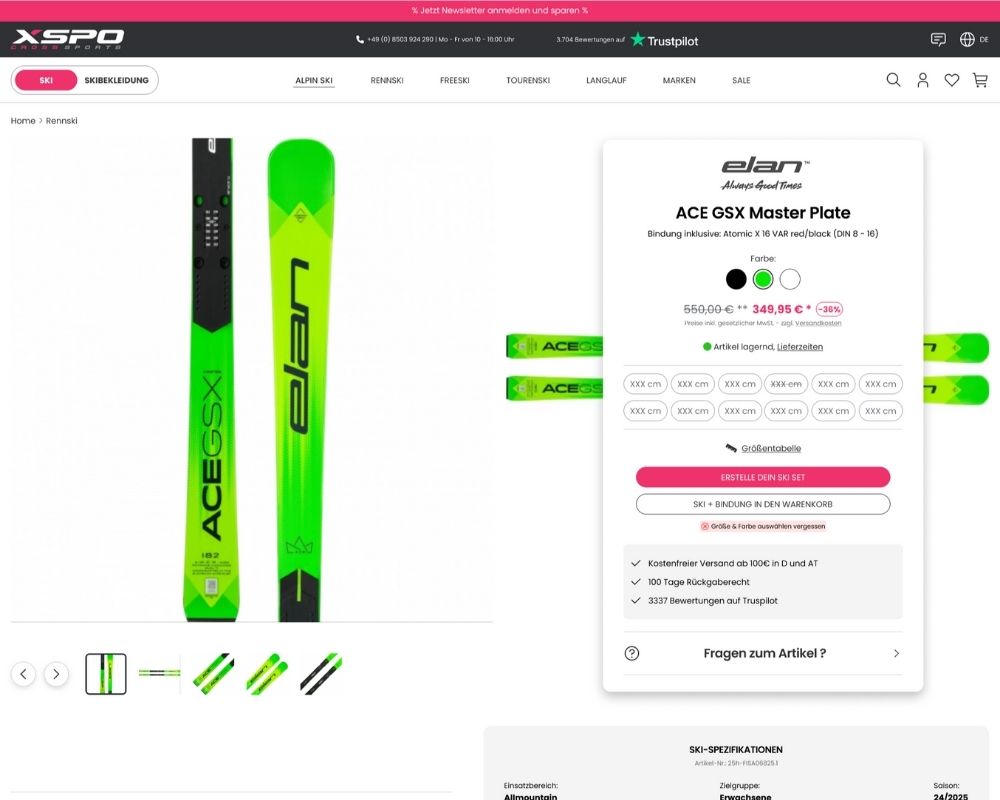Click the globe language icon
The width and height of the screenshot is (1000, 800).
point(967,40)
